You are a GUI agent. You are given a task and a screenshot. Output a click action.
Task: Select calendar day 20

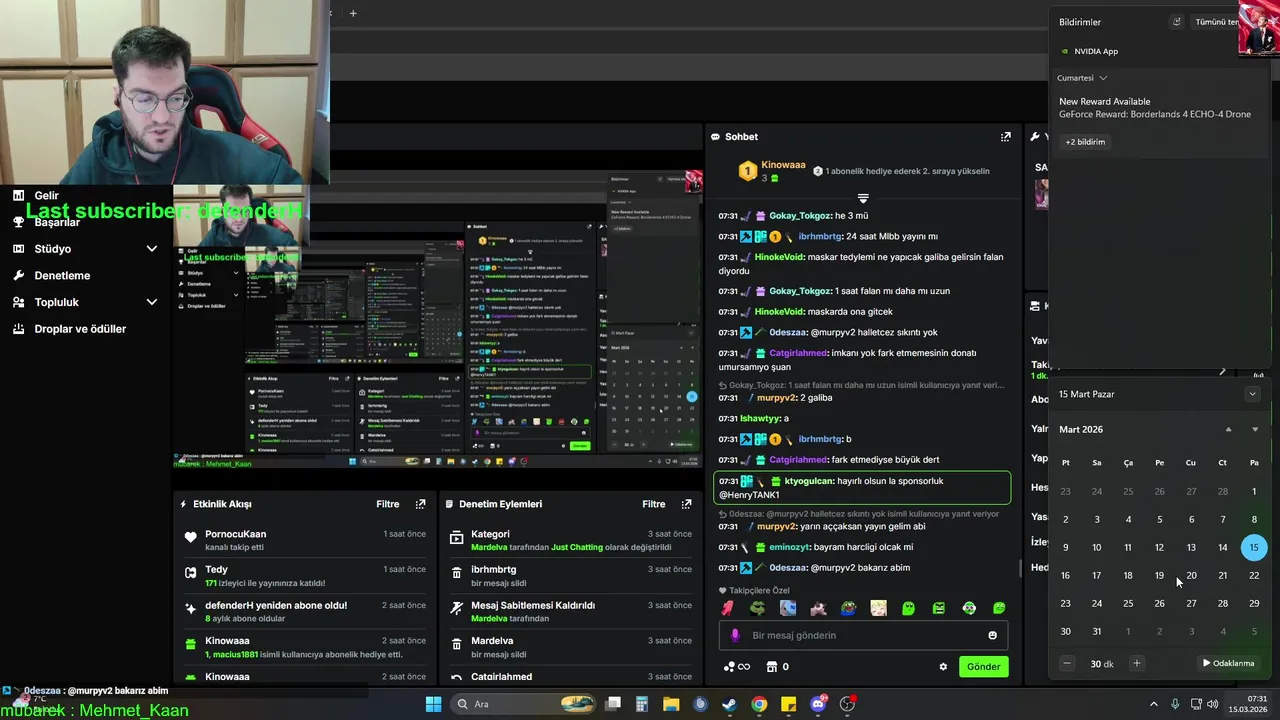[x=1191, y=575]
